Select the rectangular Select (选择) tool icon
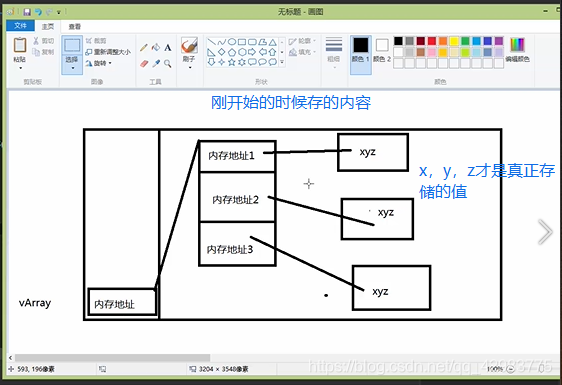 [72, 46]
